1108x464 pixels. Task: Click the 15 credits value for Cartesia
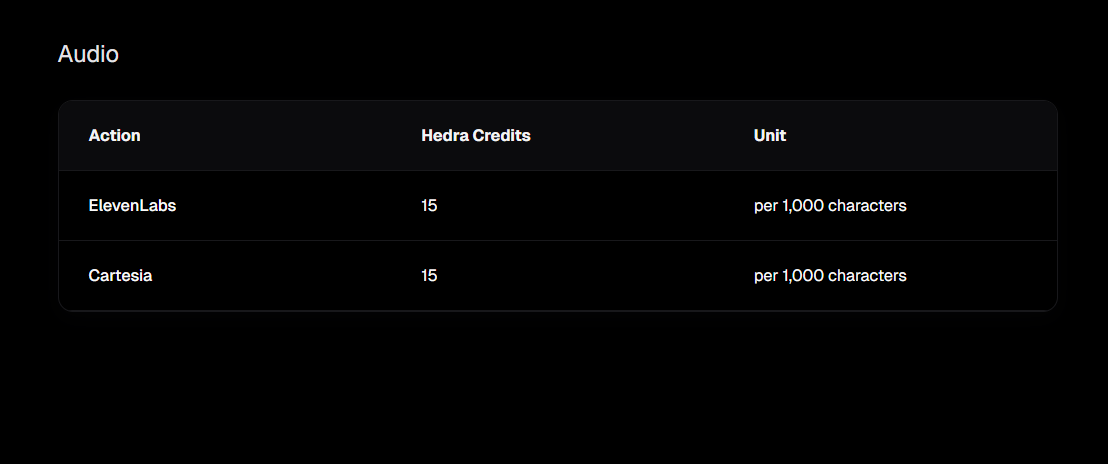click(429, 276)
